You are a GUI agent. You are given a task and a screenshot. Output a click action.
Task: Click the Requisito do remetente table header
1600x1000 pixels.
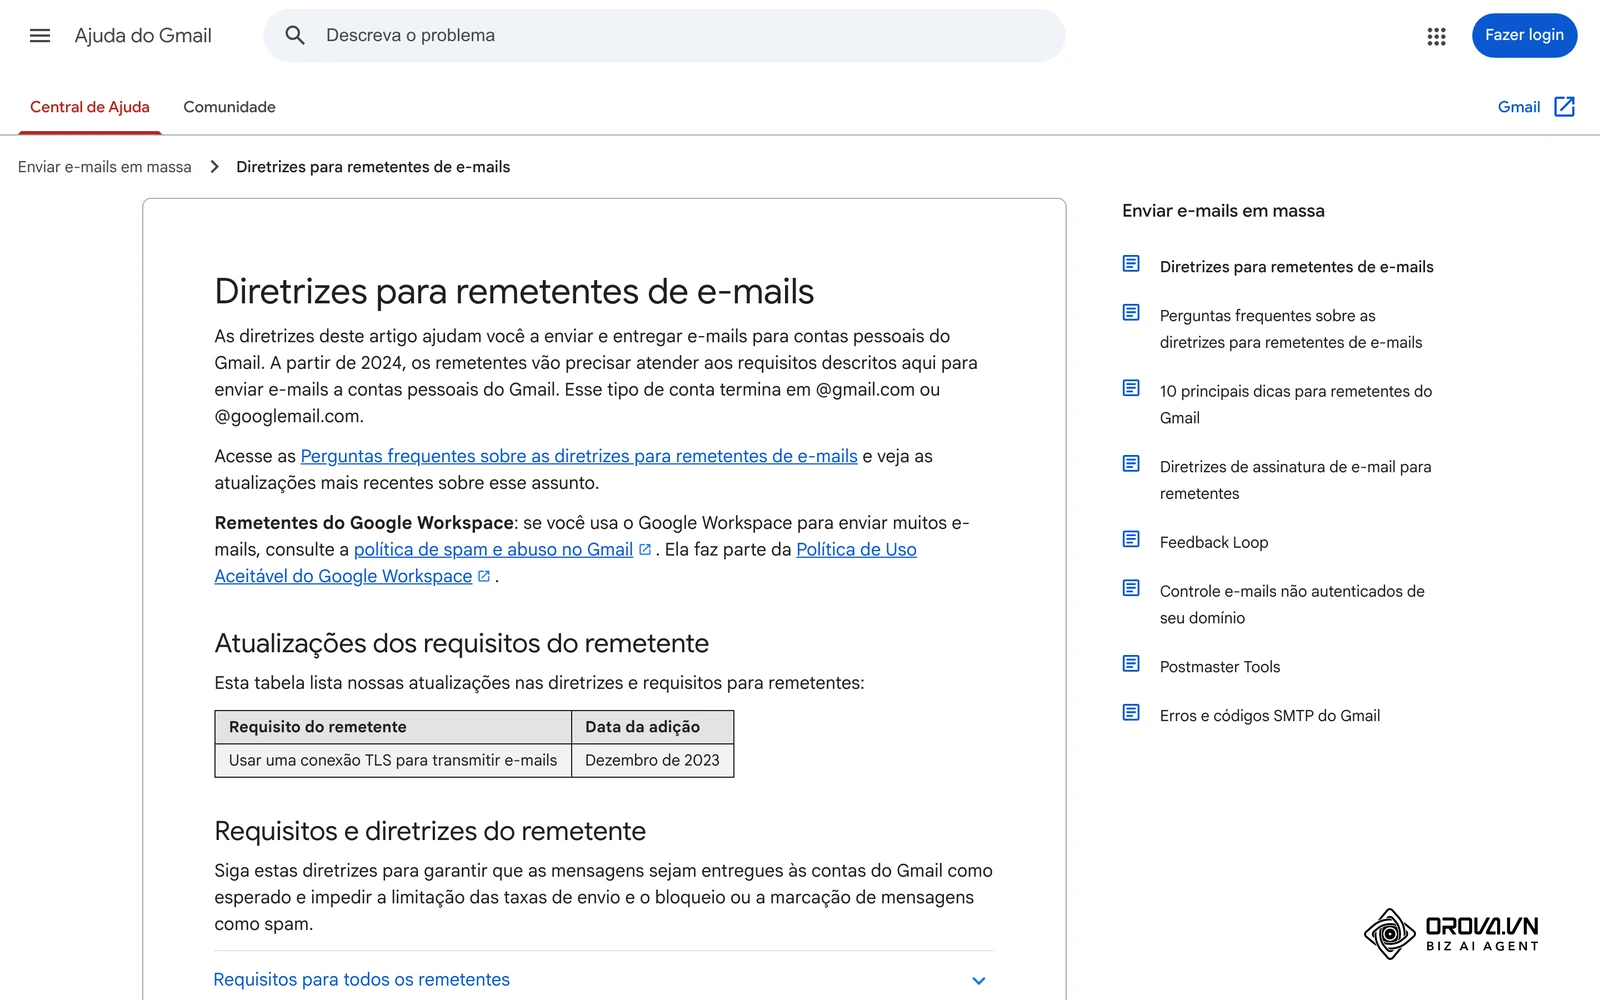click(x=393, y=727)
